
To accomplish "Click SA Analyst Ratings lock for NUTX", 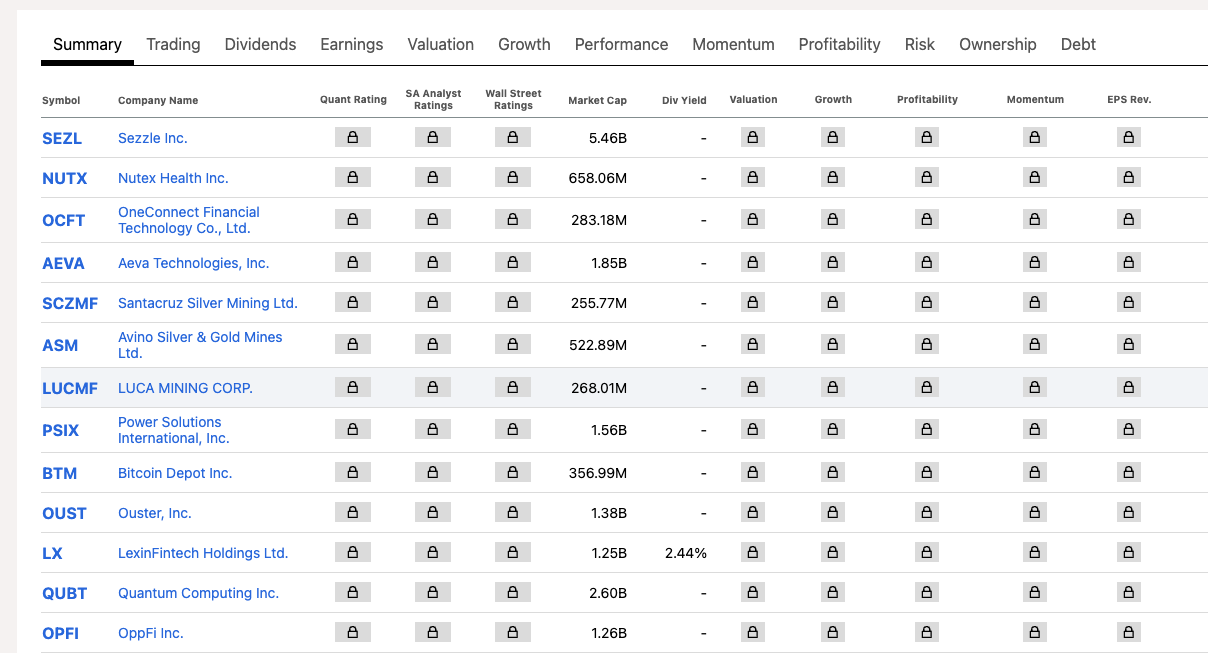I will pyautogui.click(x=433, y=178).
